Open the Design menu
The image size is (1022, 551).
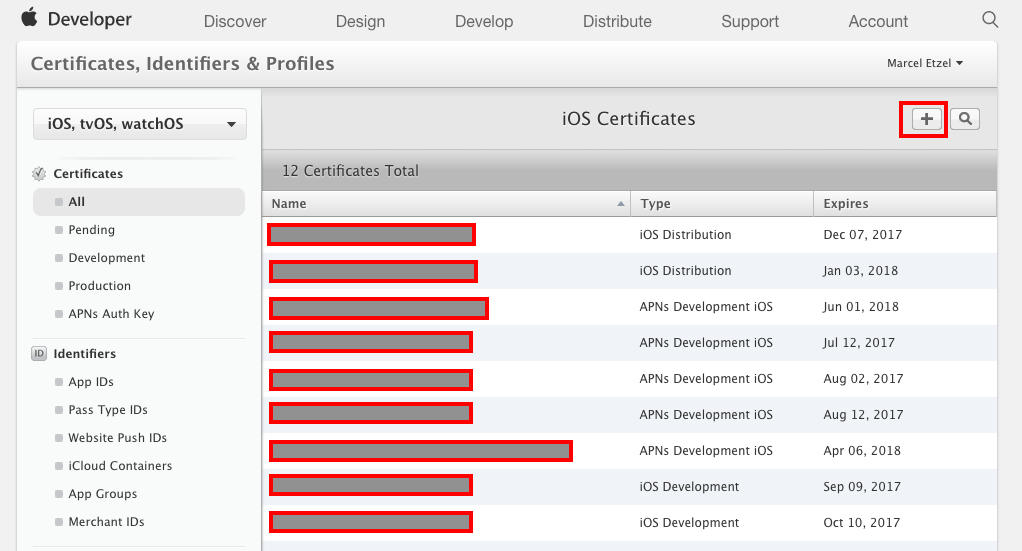point(360,22)
